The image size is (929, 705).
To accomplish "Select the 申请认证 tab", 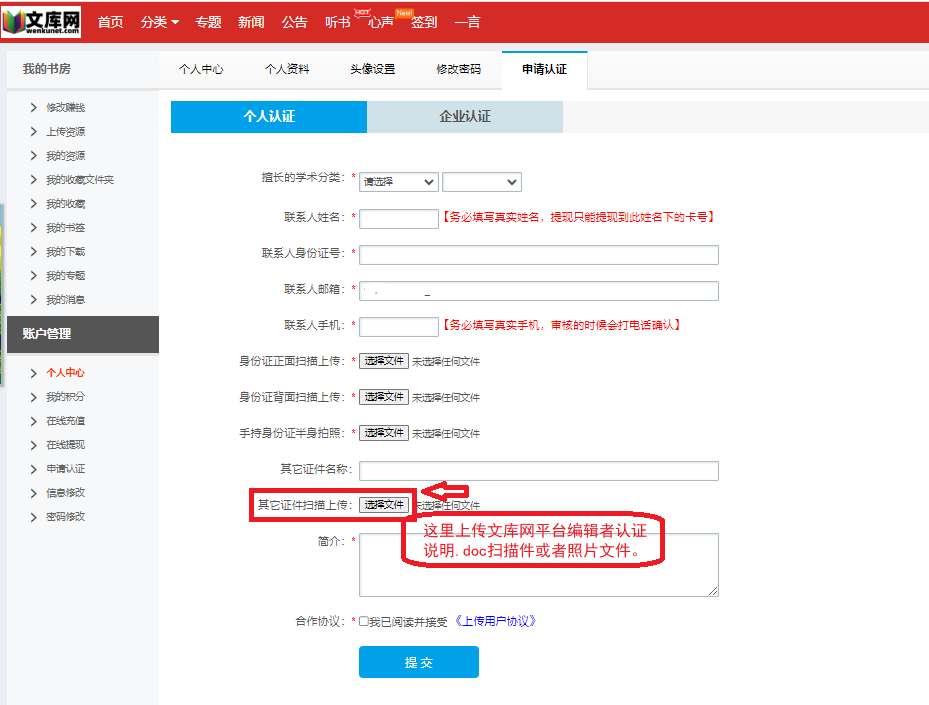I will [x=544, y=69].
